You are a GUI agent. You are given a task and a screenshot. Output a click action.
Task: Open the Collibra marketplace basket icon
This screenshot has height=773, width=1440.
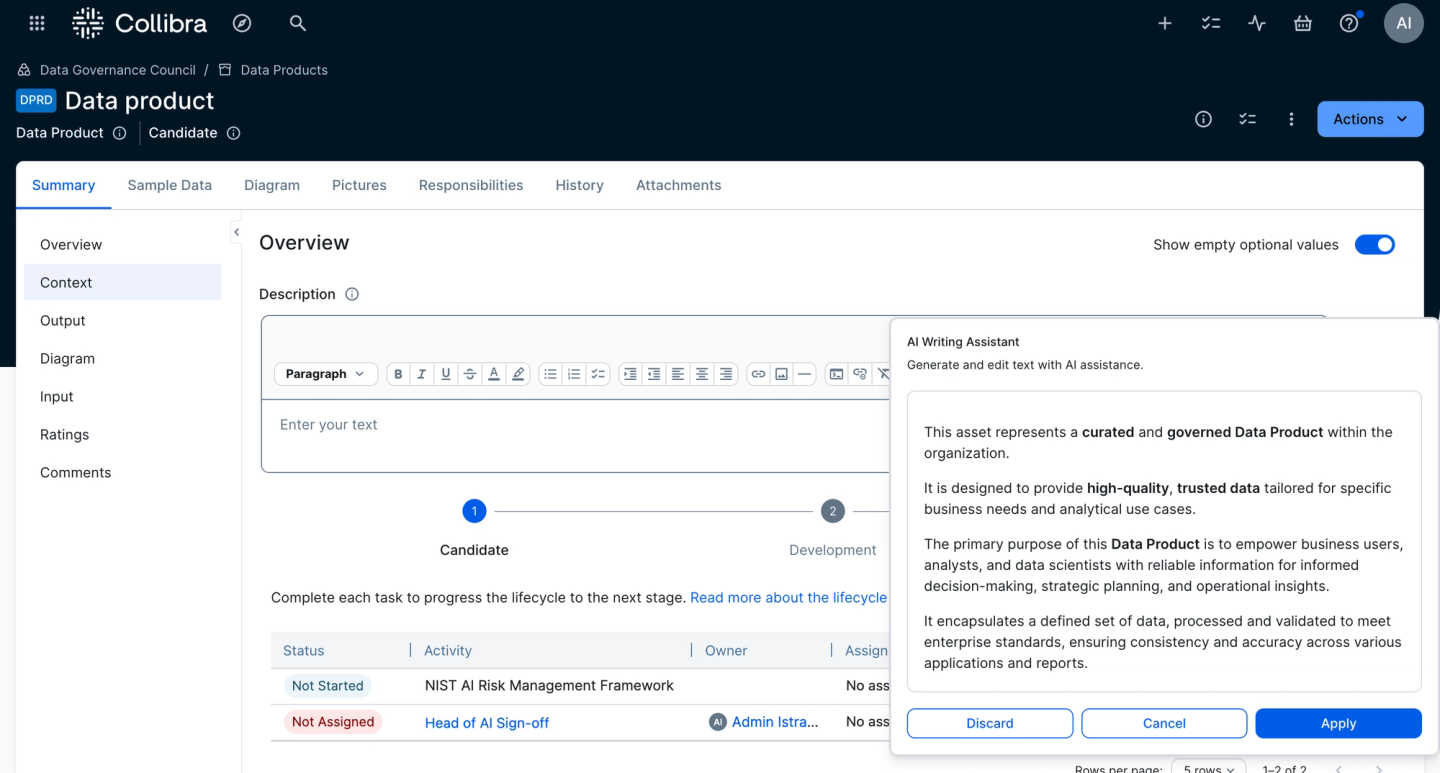coord(1302,22)
